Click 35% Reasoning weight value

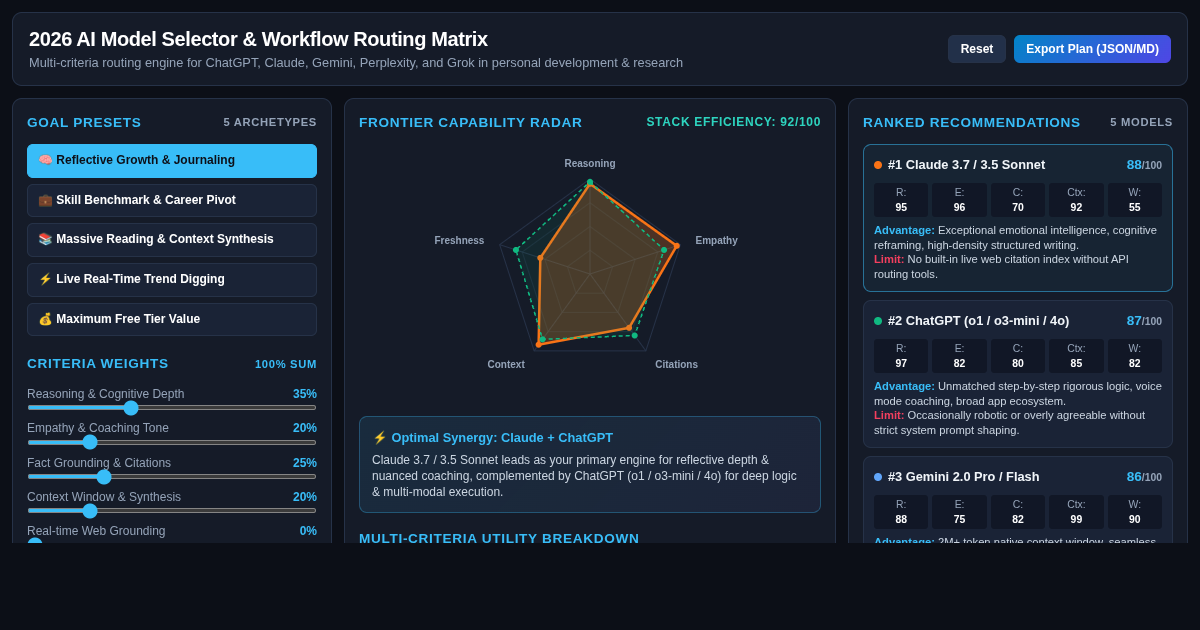305,394
